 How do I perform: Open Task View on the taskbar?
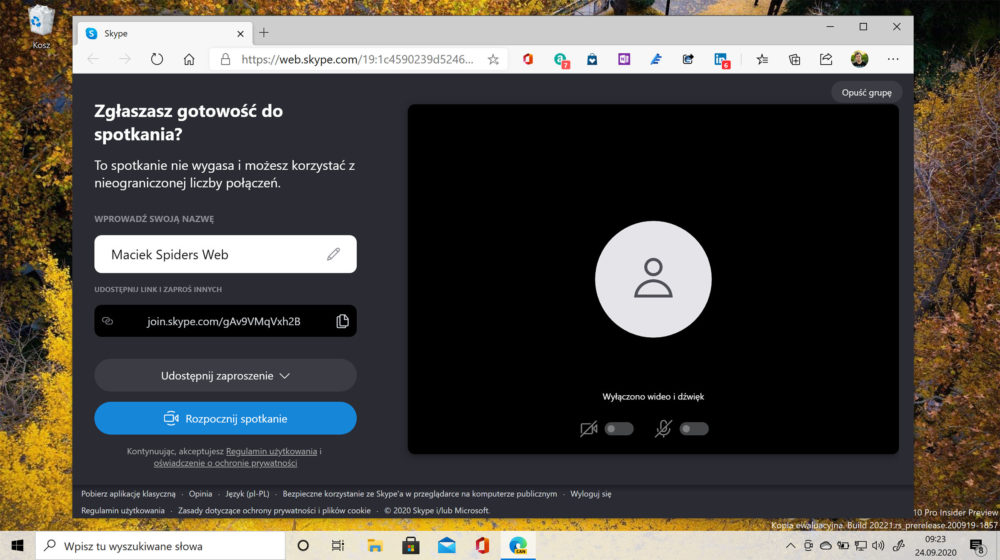coord(338,545)
